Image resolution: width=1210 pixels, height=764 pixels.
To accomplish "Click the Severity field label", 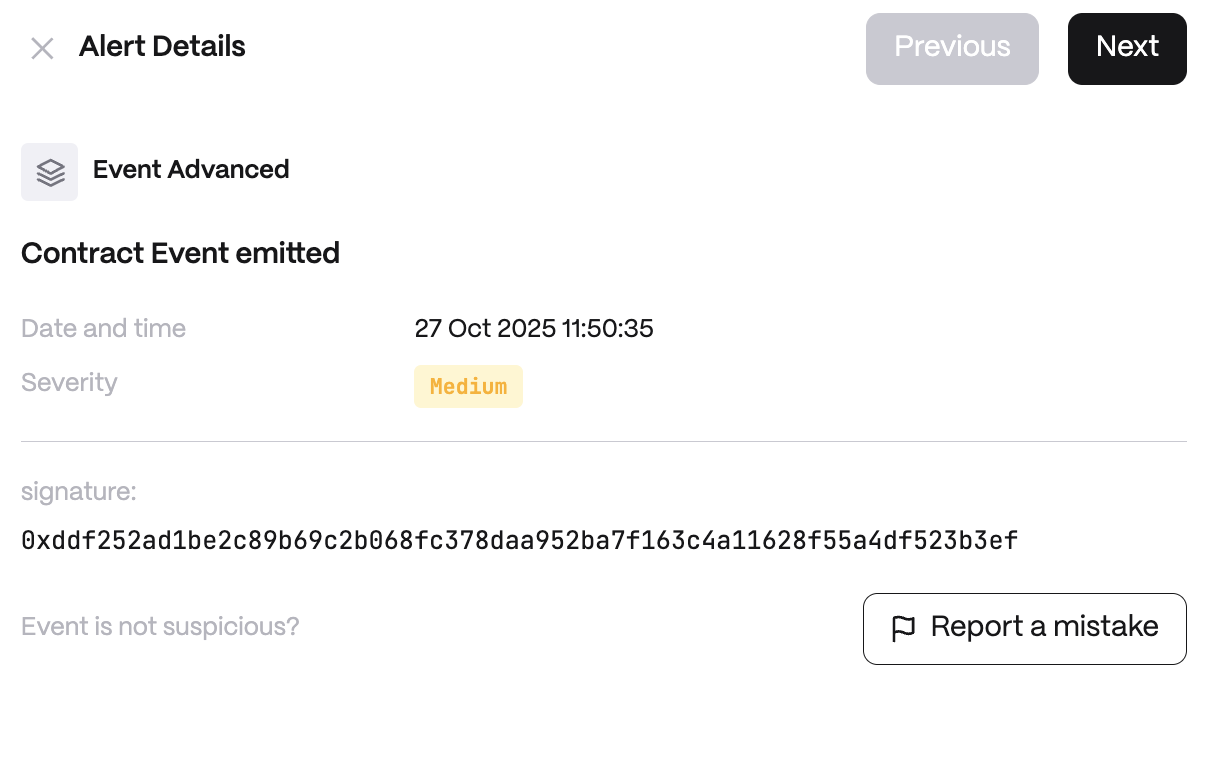I will coord(69,383).
